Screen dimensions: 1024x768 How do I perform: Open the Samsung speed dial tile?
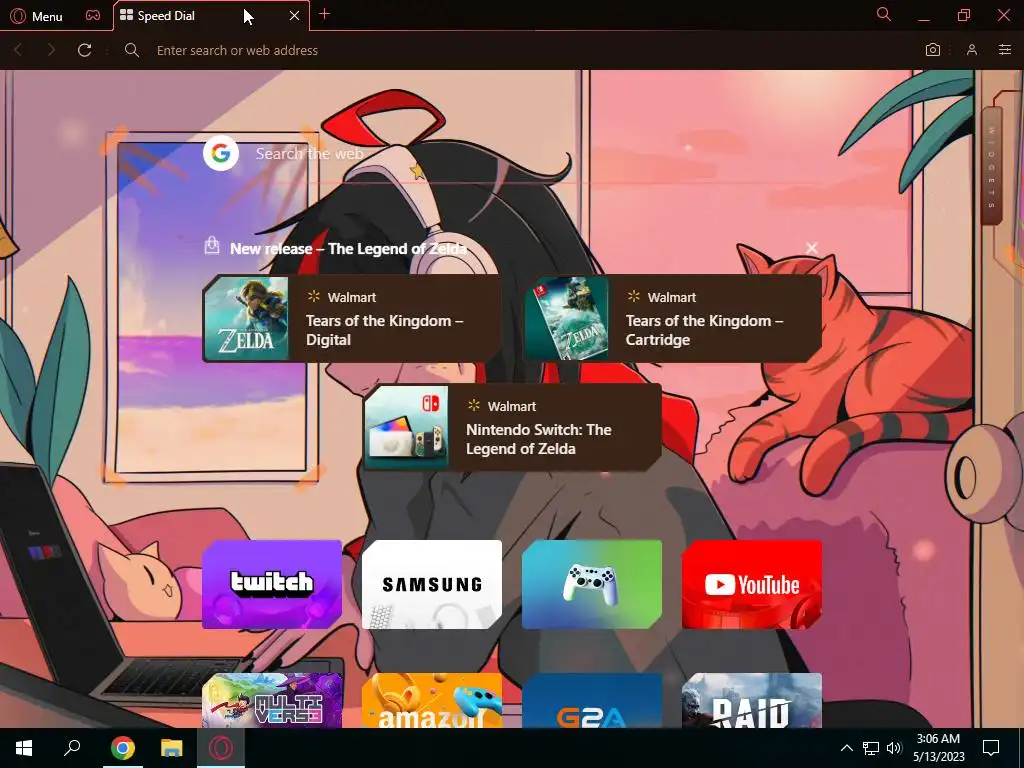pyautogui.click(x=432, y=584)
